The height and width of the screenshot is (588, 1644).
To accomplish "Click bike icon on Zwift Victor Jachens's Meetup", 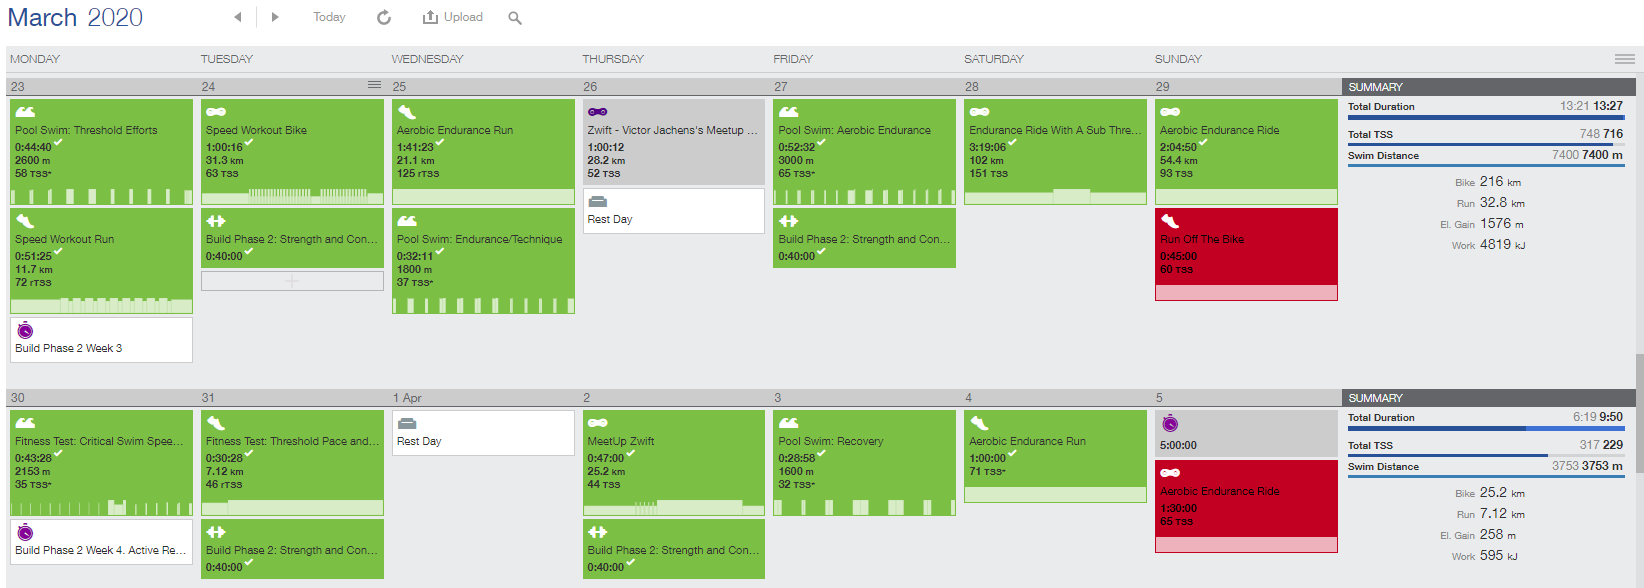I will coord(598,112).
